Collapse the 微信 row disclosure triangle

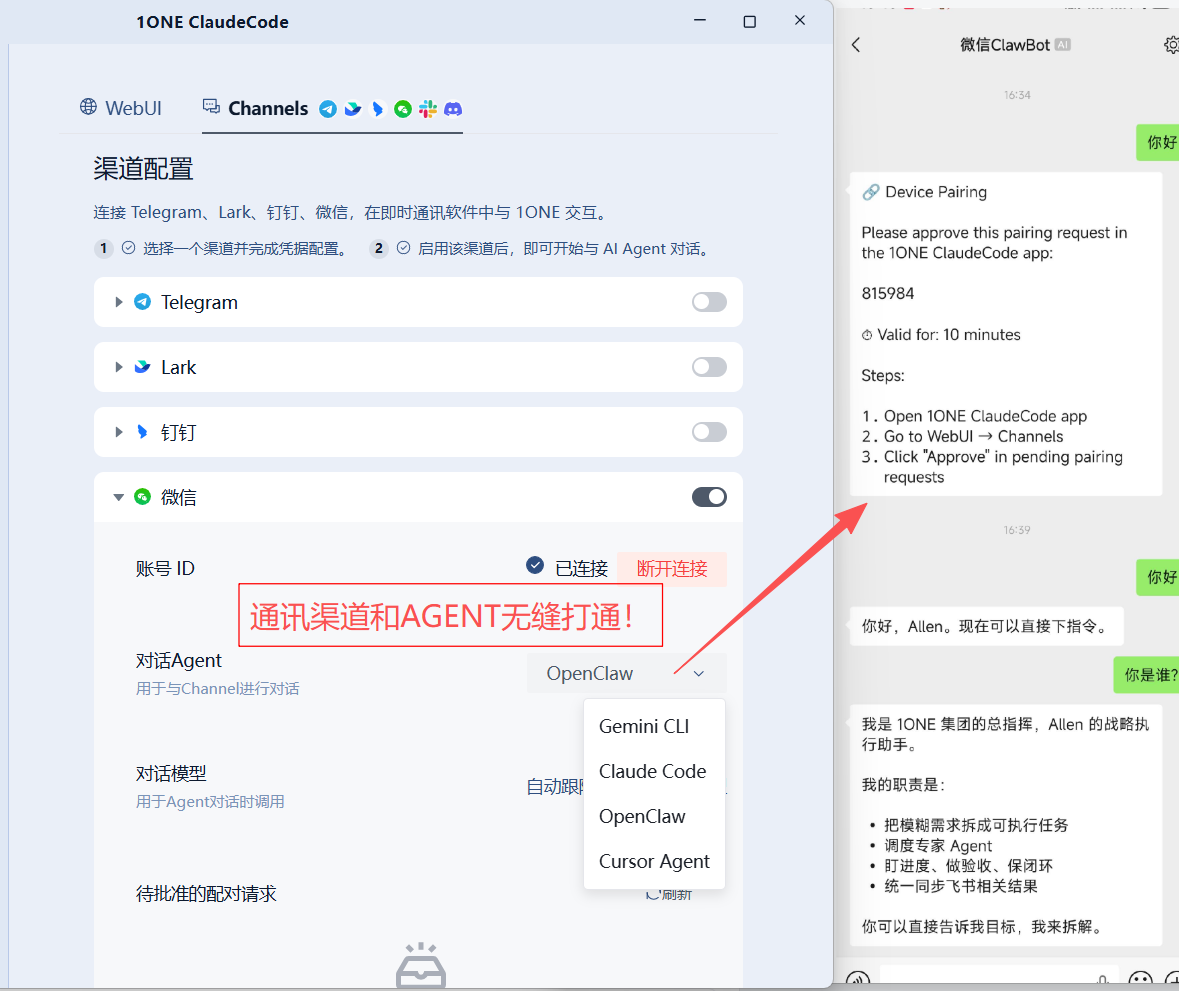(x=119, y=497)
